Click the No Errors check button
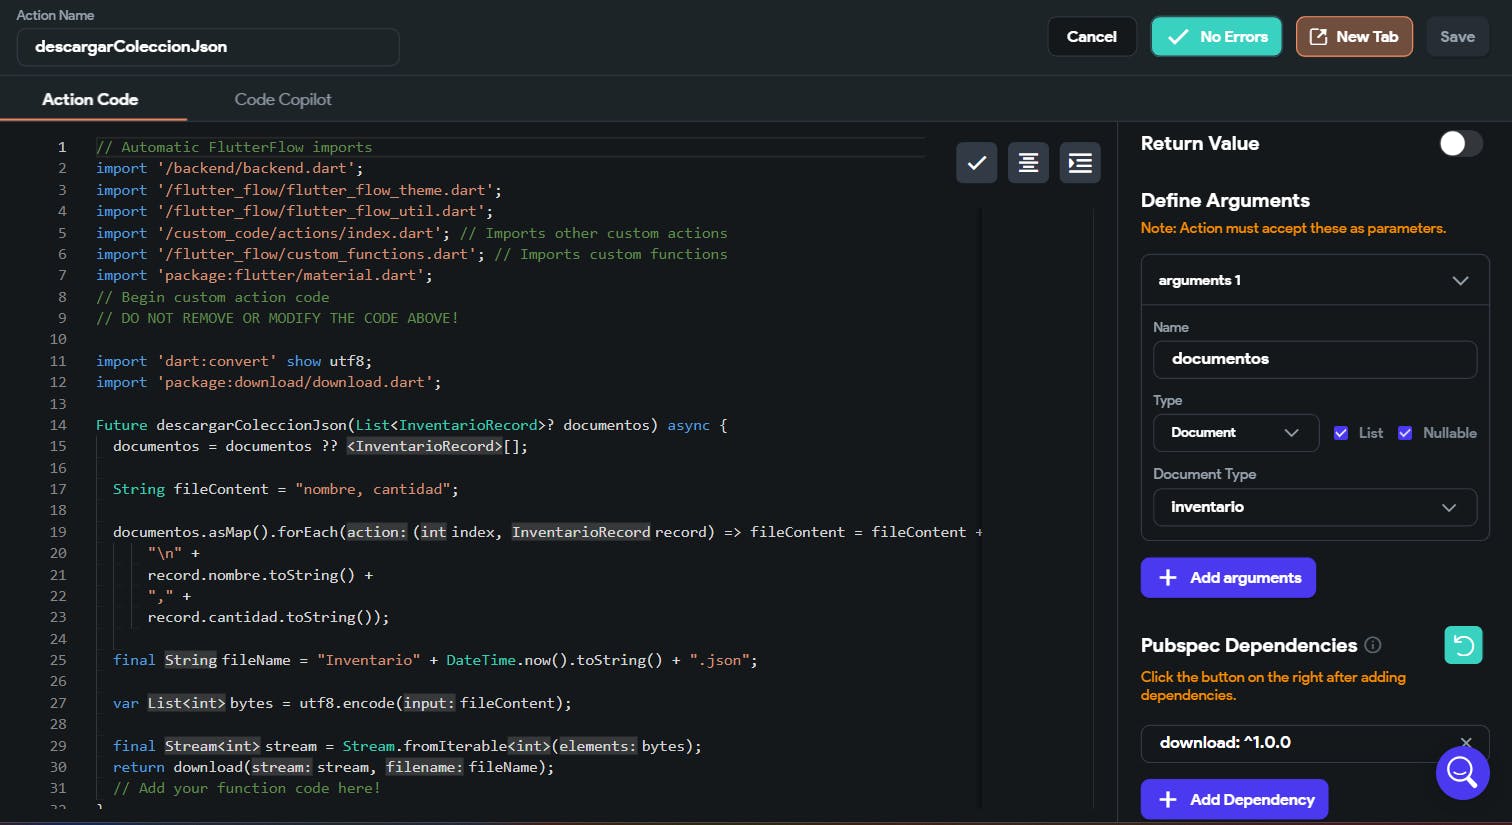The image size is (1512, 825). click(1216, 37)
